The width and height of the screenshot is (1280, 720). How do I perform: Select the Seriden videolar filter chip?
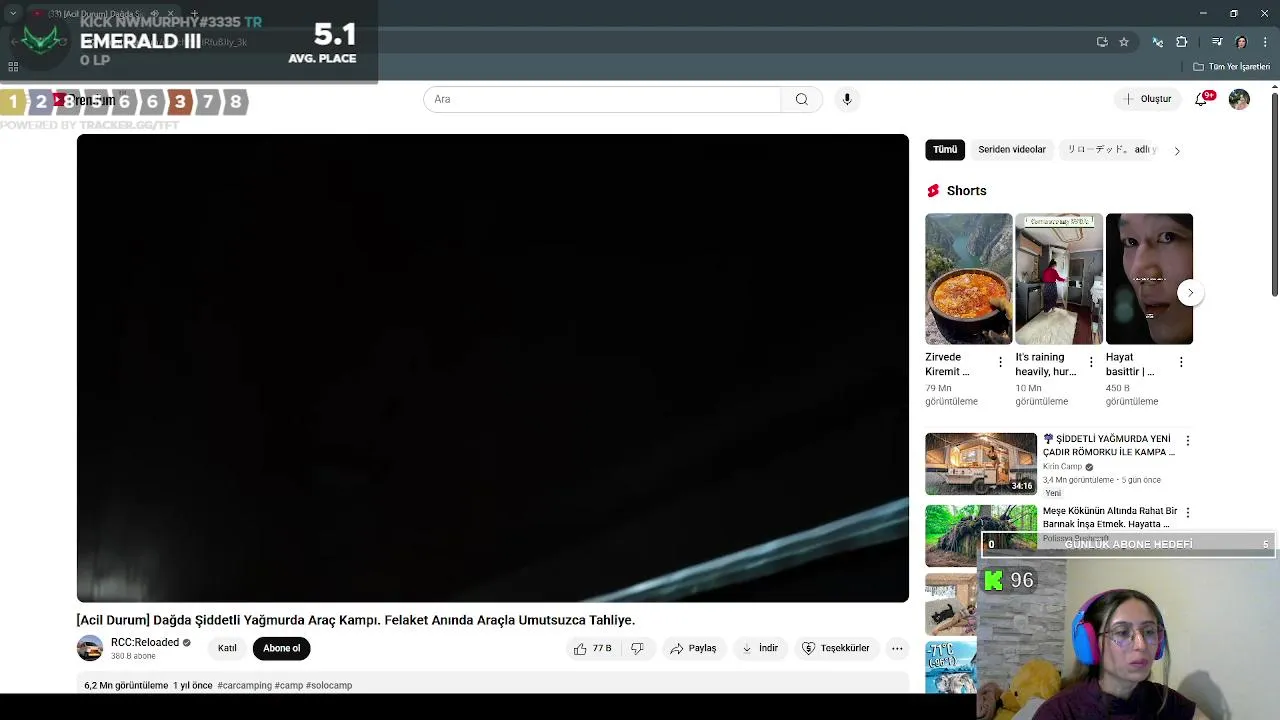1012,149
